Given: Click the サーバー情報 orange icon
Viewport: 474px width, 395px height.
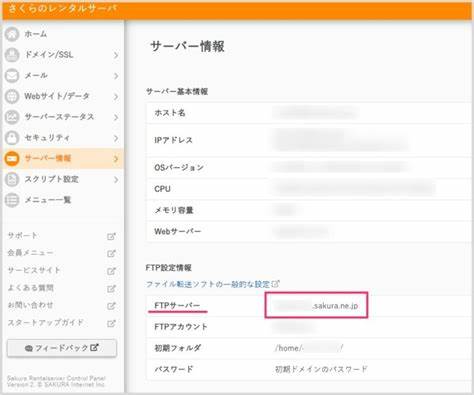Looking at the screenshot, I should (12, 158).
